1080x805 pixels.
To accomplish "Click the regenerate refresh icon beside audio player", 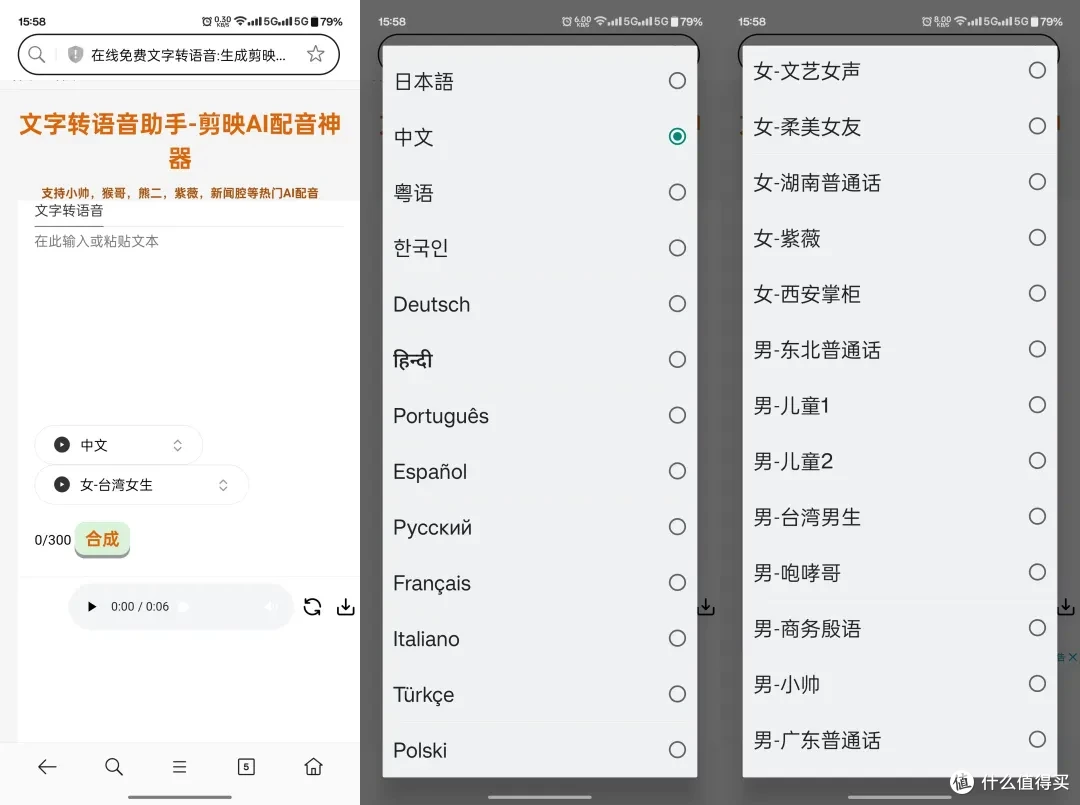I will (312, 607).
